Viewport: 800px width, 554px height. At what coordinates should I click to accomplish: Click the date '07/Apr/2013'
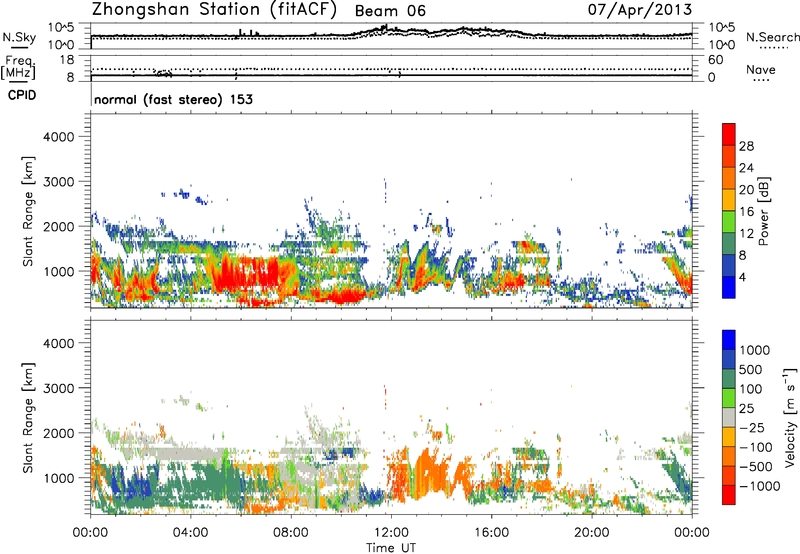(640, 10)
